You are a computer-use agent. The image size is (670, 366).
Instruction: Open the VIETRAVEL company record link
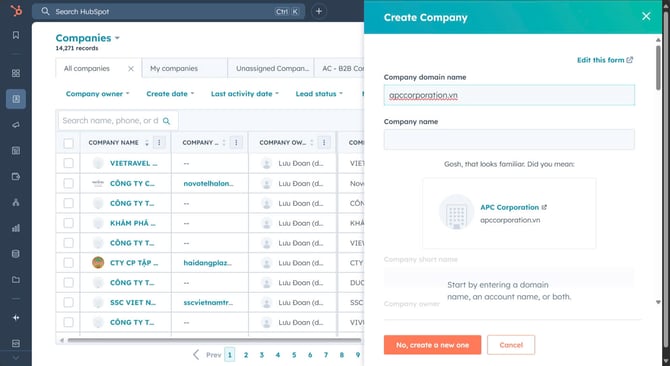click(x=134, y=163)
